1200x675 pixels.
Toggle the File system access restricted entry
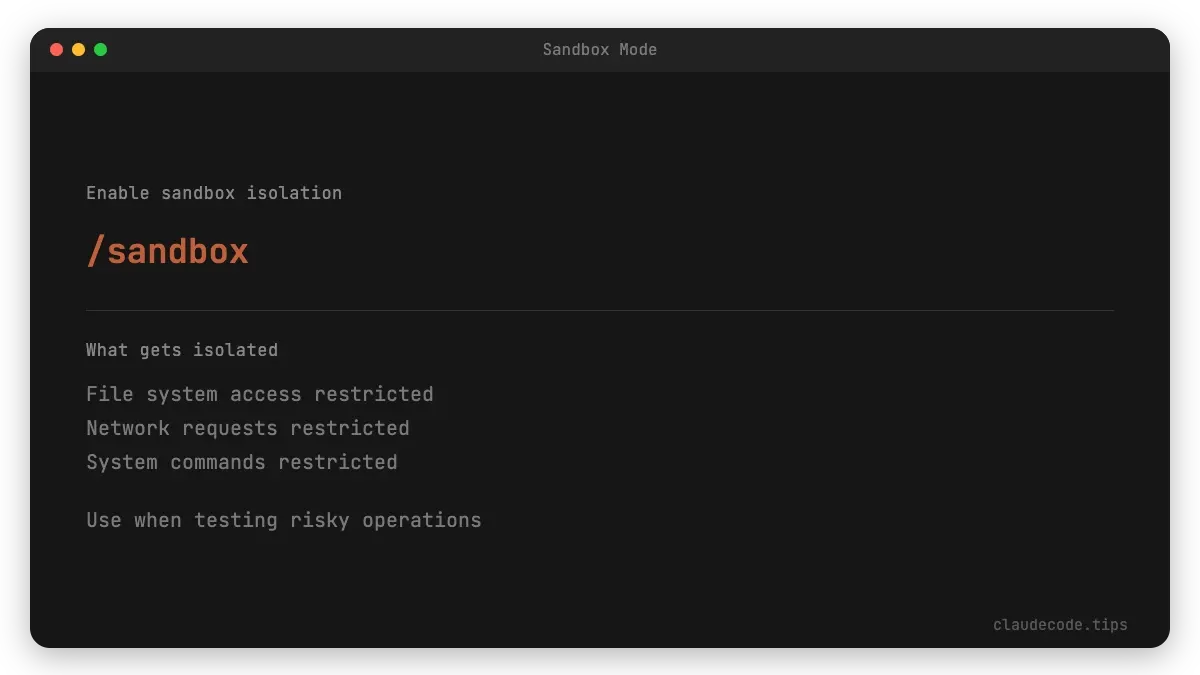click(x=260, y=394)
